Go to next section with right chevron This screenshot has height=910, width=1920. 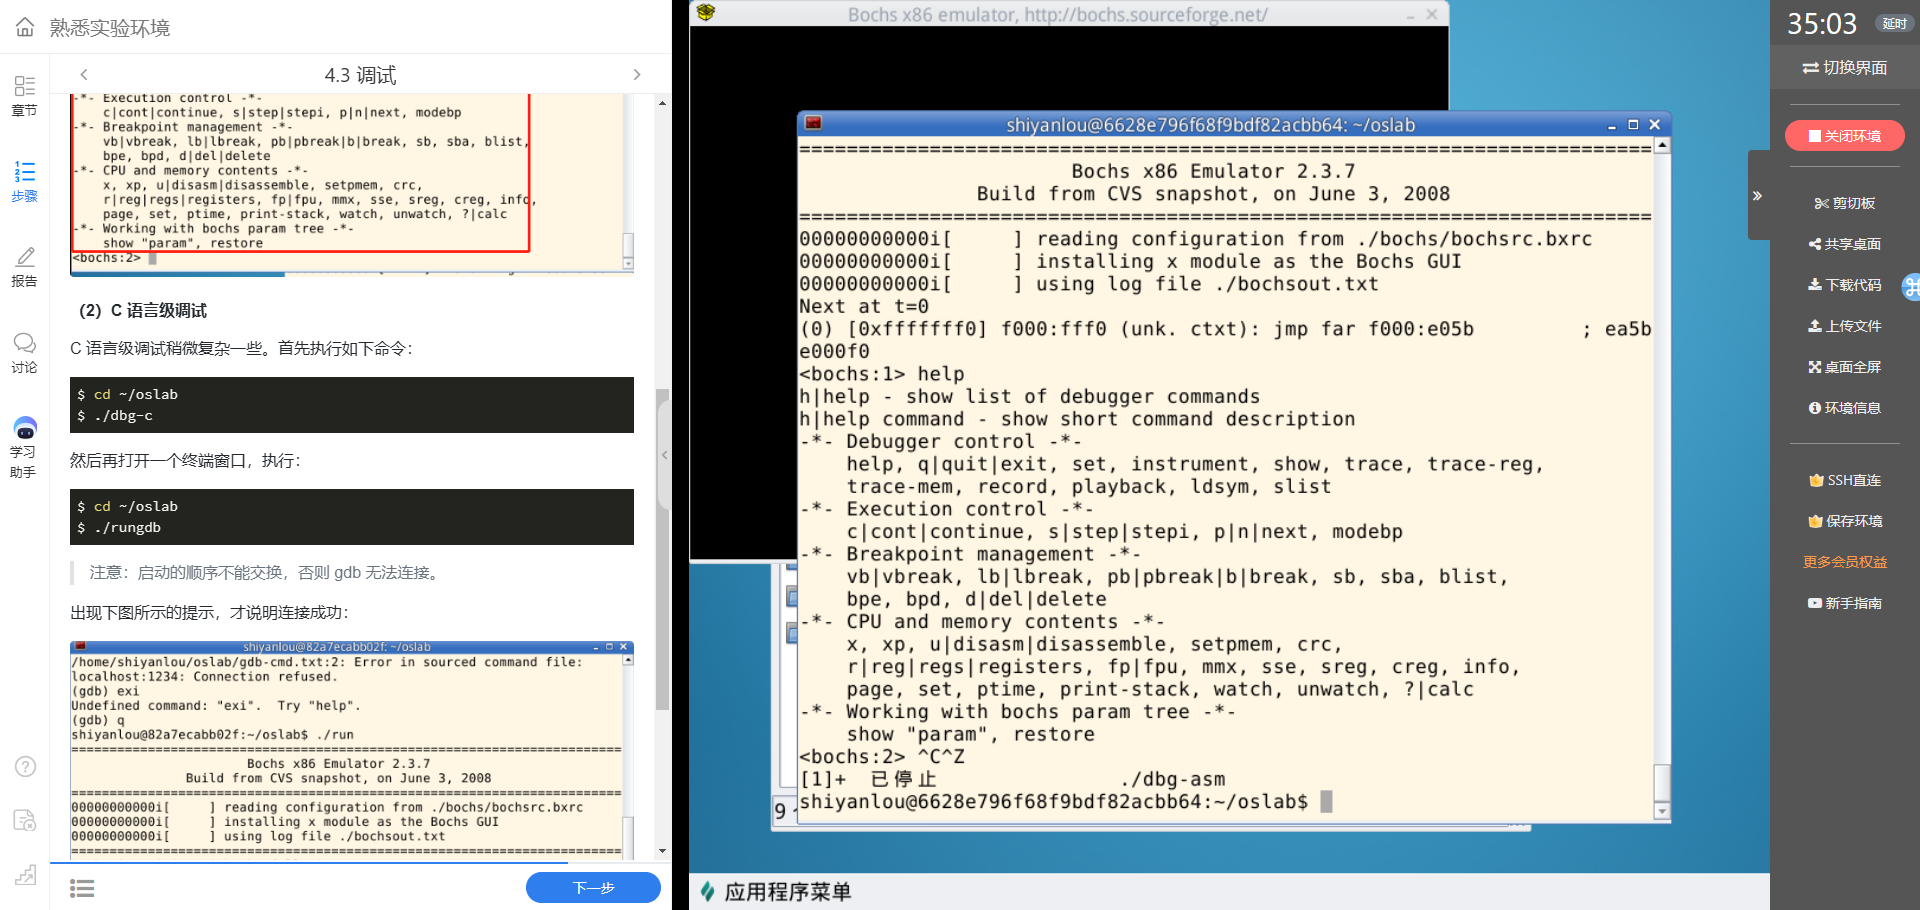pyautogui.click(x=637, y=75)
